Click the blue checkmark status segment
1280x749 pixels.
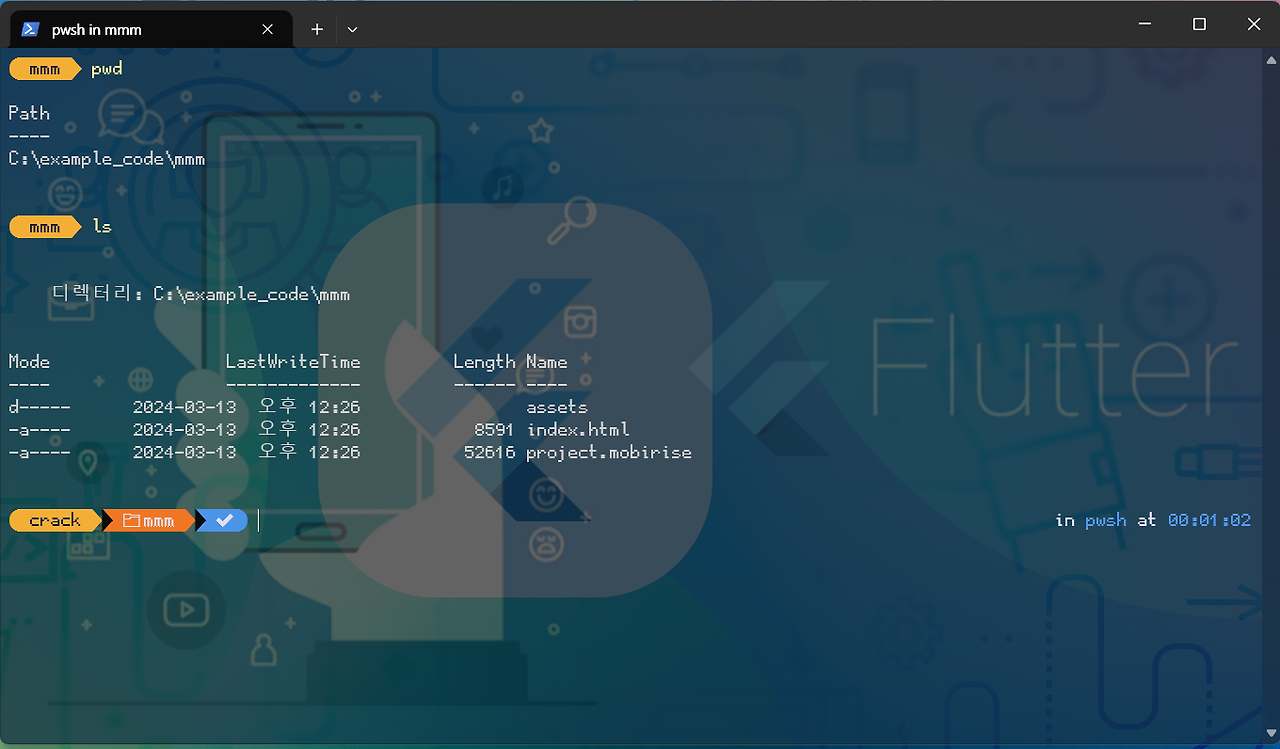tap(224, 520)
